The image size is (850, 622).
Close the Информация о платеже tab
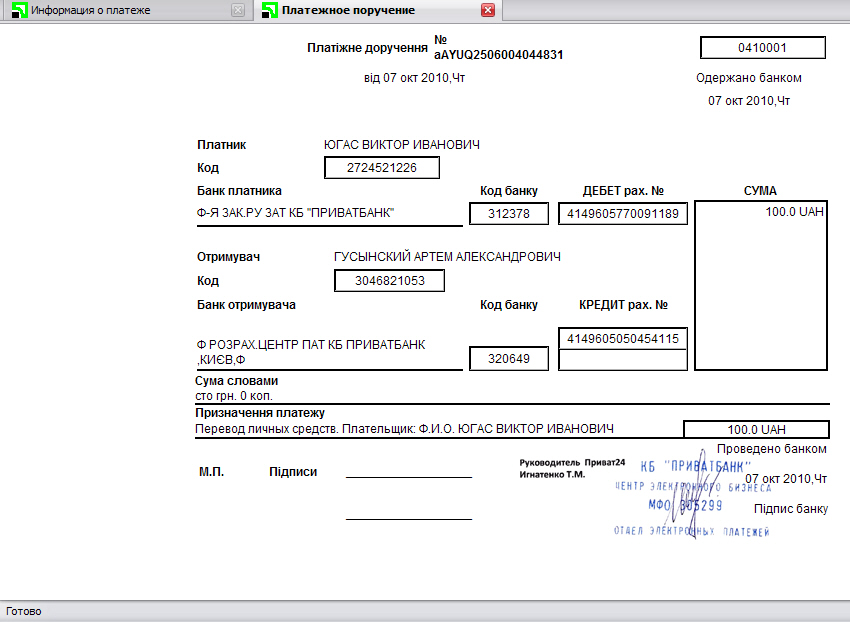pos(238,10)
